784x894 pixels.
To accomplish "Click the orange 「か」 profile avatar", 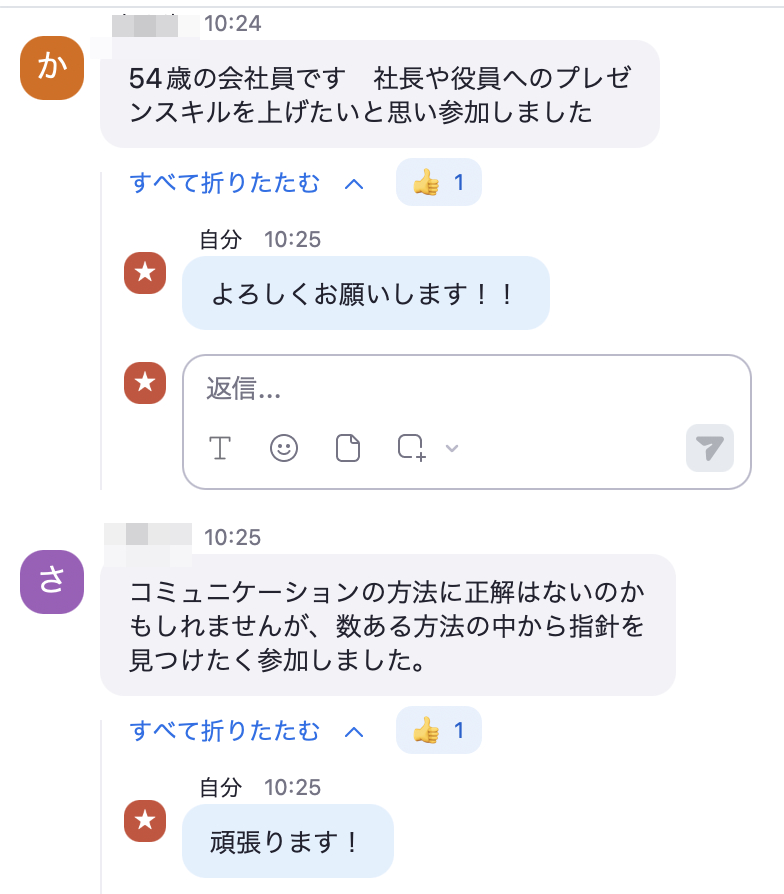I will (x=50, y=70).
